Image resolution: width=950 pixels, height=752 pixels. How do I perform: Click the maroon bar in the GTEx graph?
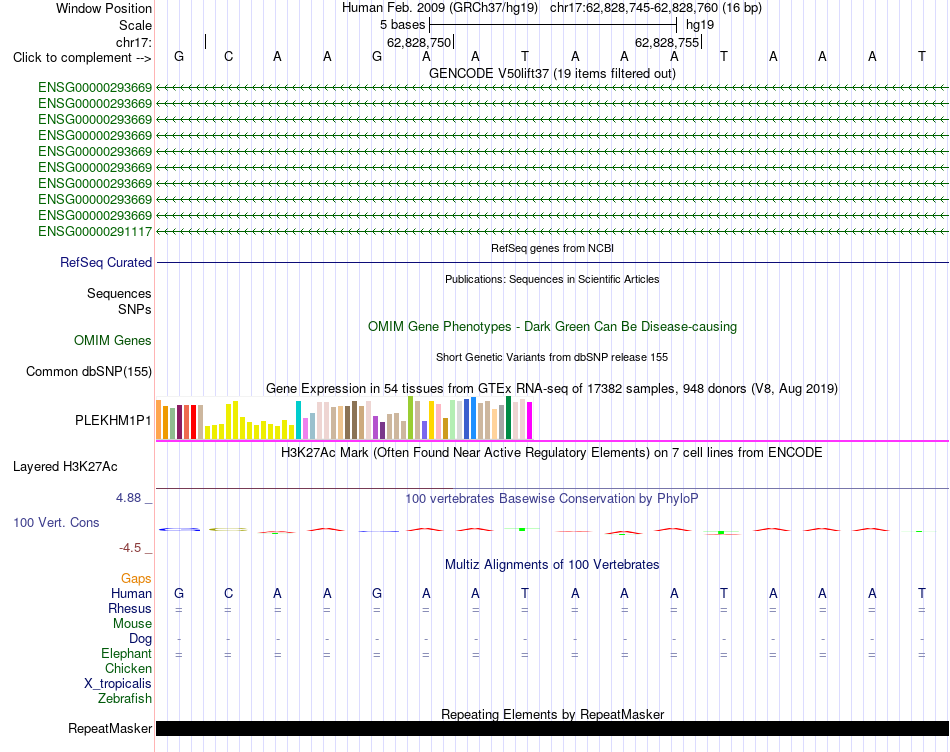(x=179, y=422)
